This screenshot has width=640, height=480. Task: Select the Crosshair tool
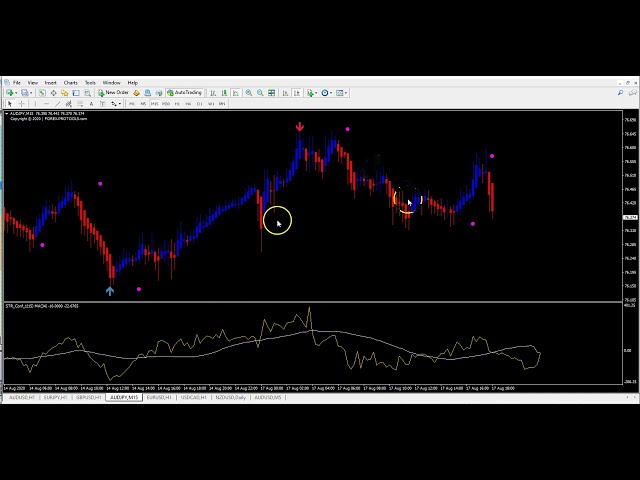22,103
